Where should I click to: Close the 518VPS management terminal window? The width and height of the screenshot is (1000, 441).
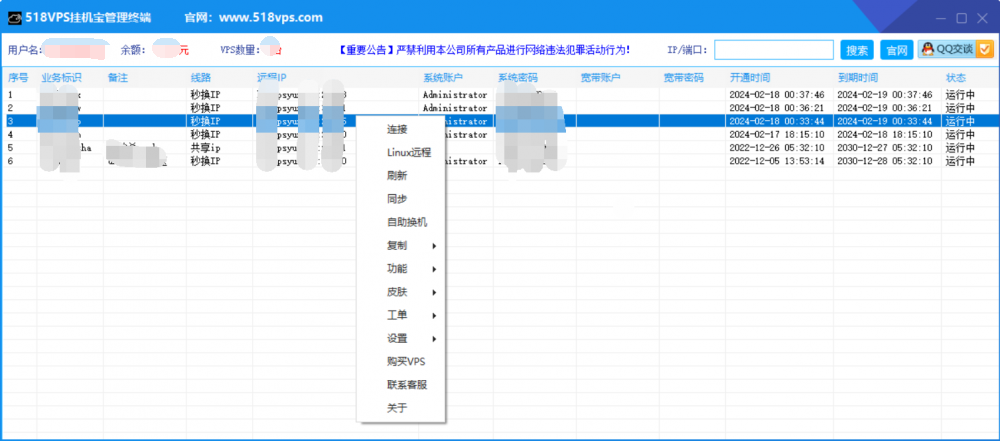pos(983,18)
